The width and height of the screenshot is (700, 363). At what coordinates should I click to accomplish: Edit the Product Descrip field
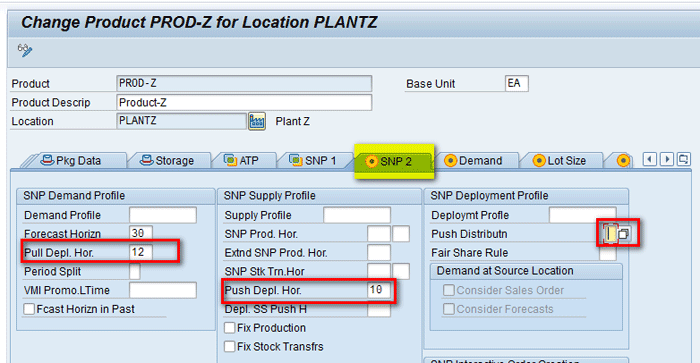point(244,102)
